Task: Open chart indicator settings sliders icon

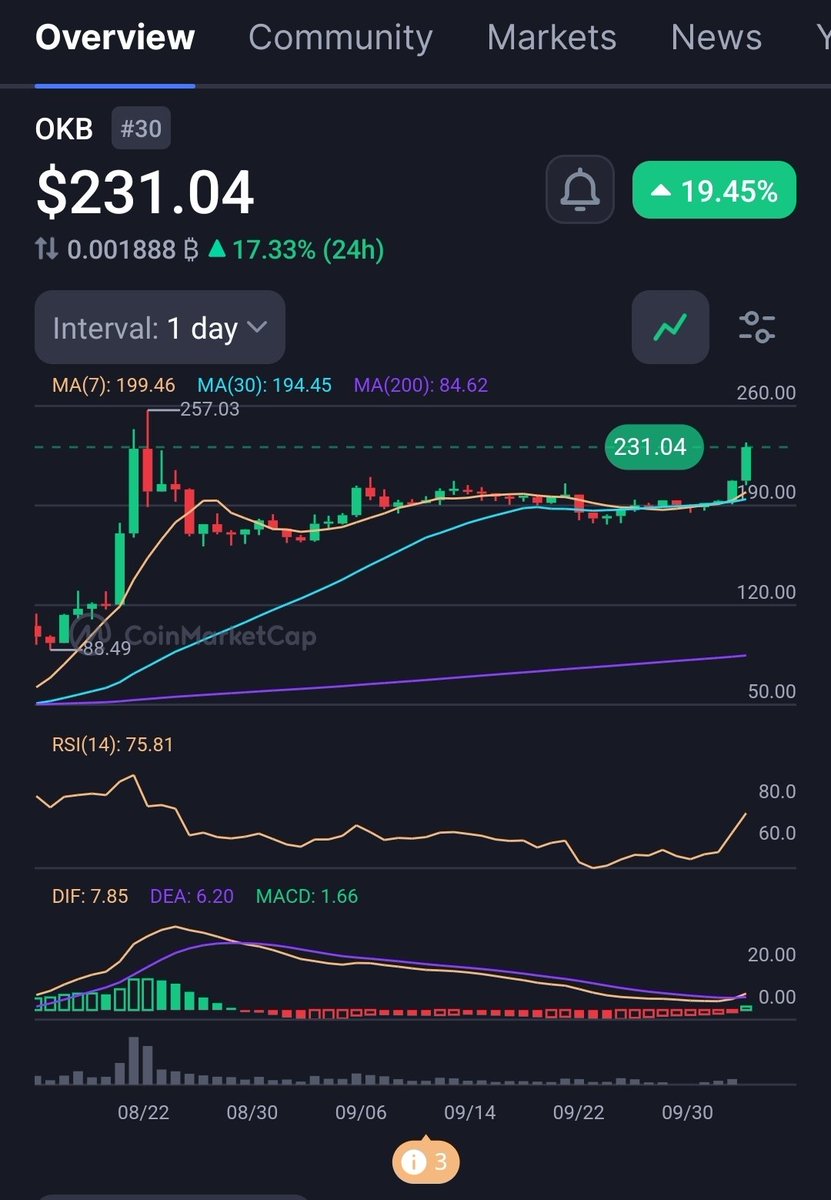Action: 757,327
